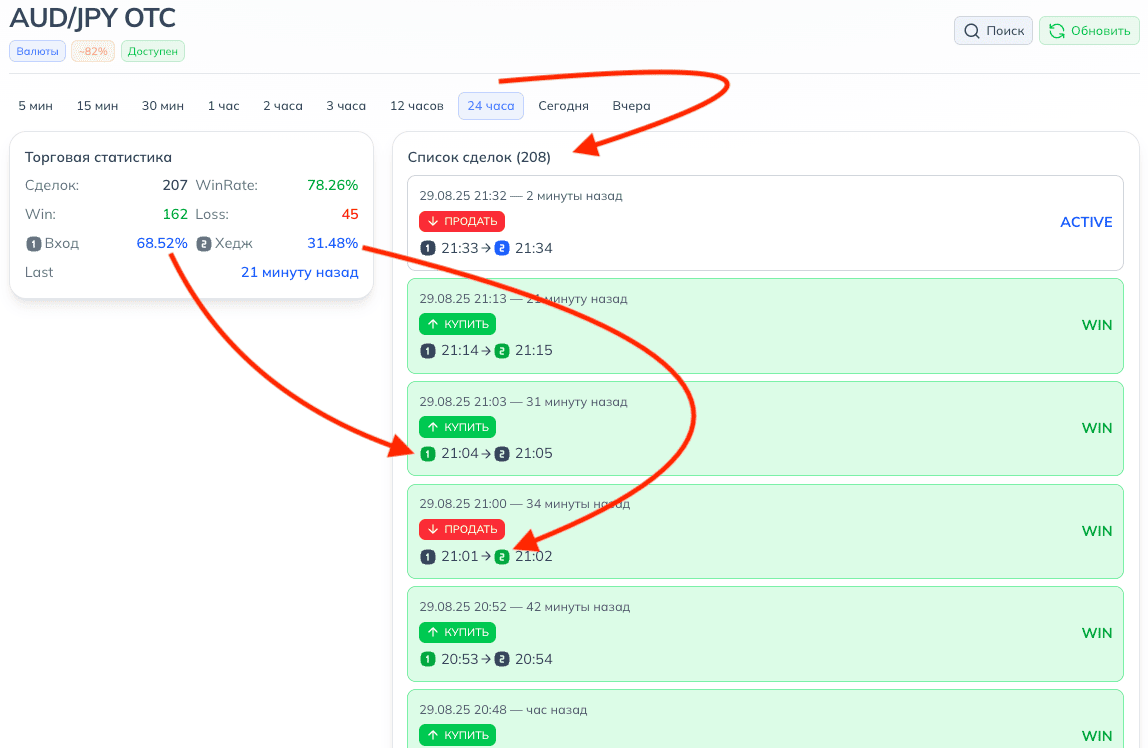1148x748 pixels.
Task: Click the Доступен status badge
Action: click(x=153, y=51)
